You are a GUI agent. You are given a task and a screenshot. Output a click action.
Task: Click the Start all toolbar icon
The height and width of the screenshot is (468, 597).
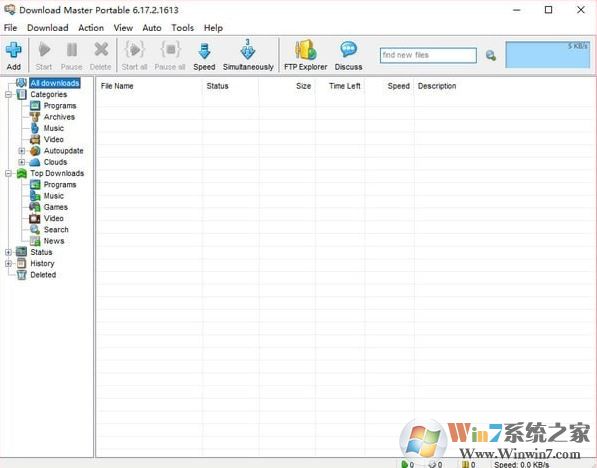(x=134, y=50)
